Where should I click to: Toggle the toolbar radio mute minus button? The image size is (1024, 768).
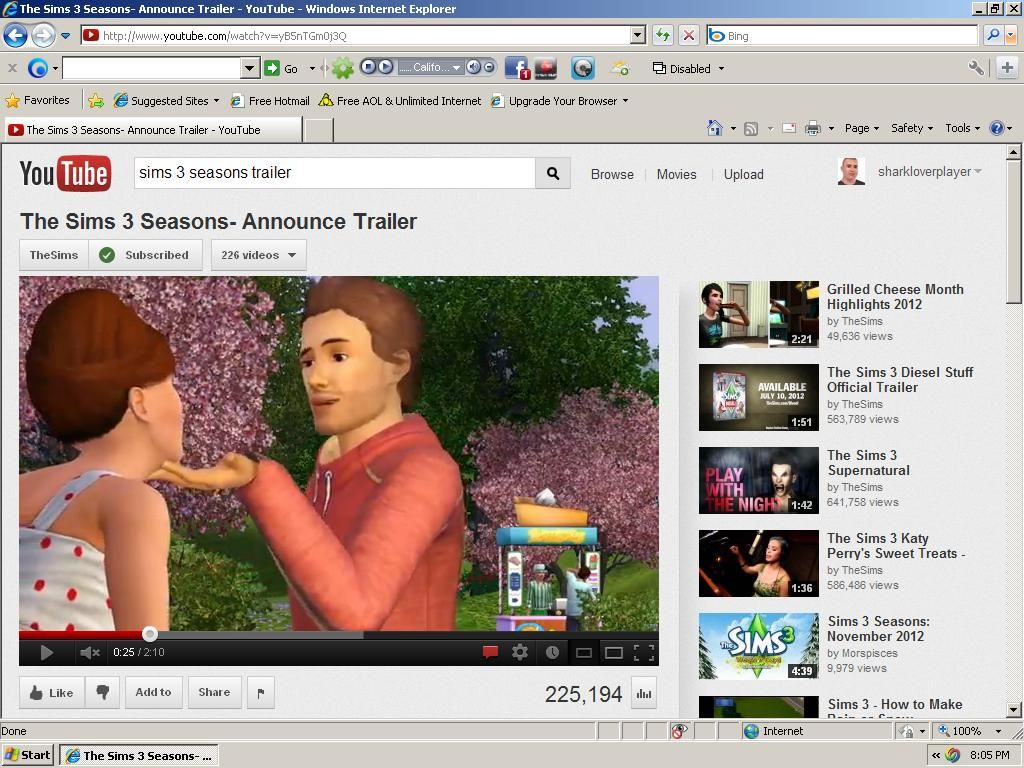[488, 67]
